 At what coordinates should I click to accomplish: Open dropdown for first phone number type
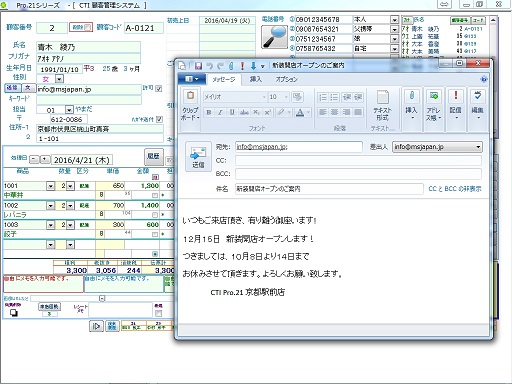tap(394, 20)
